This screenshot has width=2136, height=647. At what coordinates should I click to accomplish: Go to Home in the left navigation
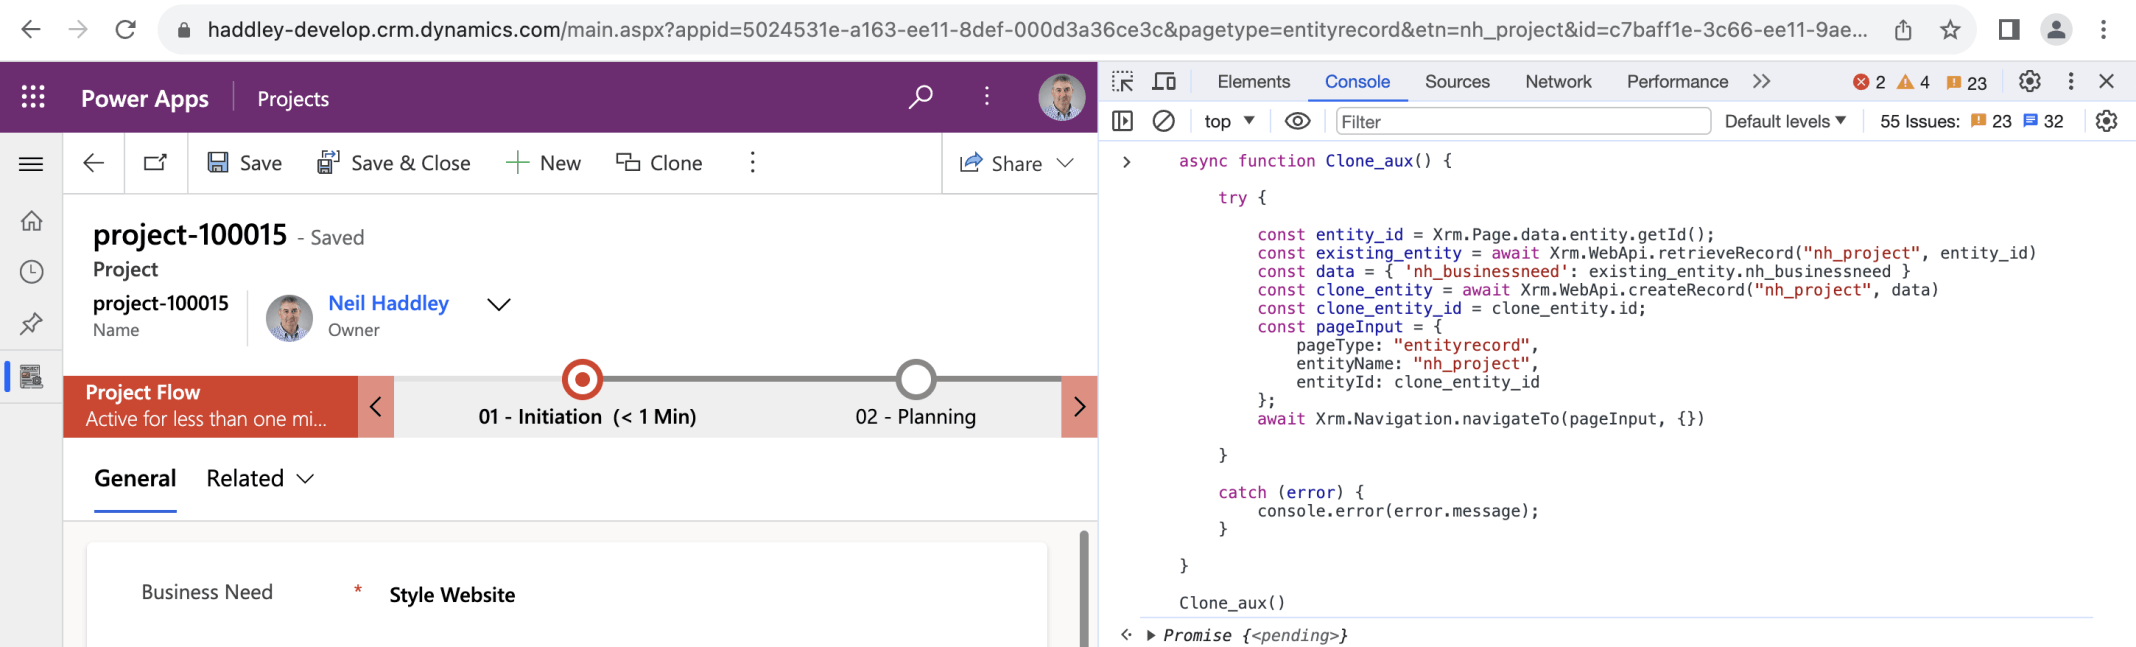[32, 220]
